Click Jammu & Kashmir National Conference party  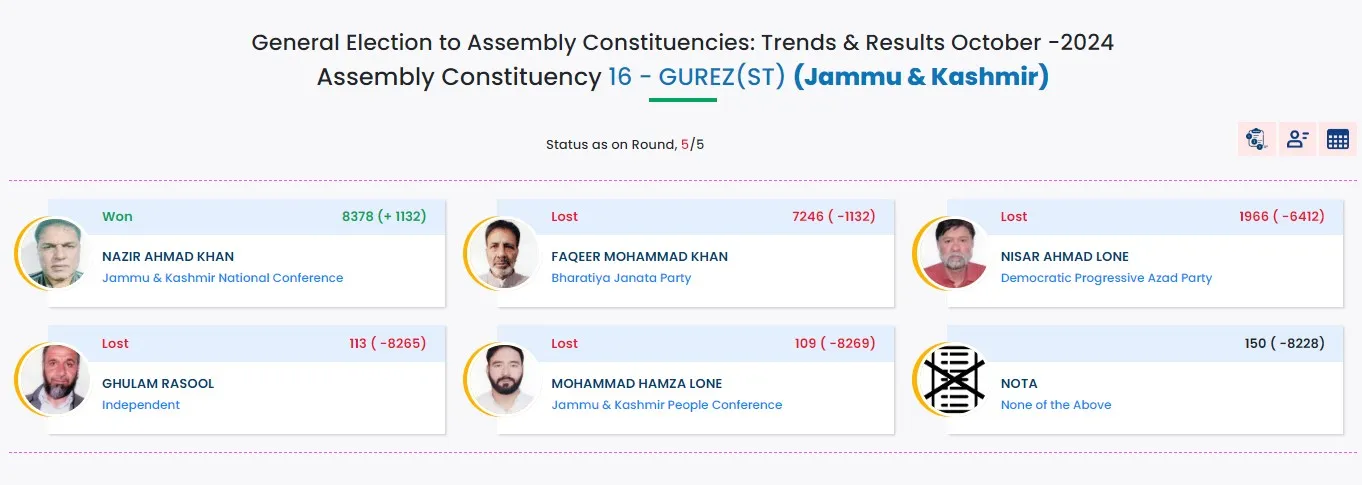(x=222, y=278)
